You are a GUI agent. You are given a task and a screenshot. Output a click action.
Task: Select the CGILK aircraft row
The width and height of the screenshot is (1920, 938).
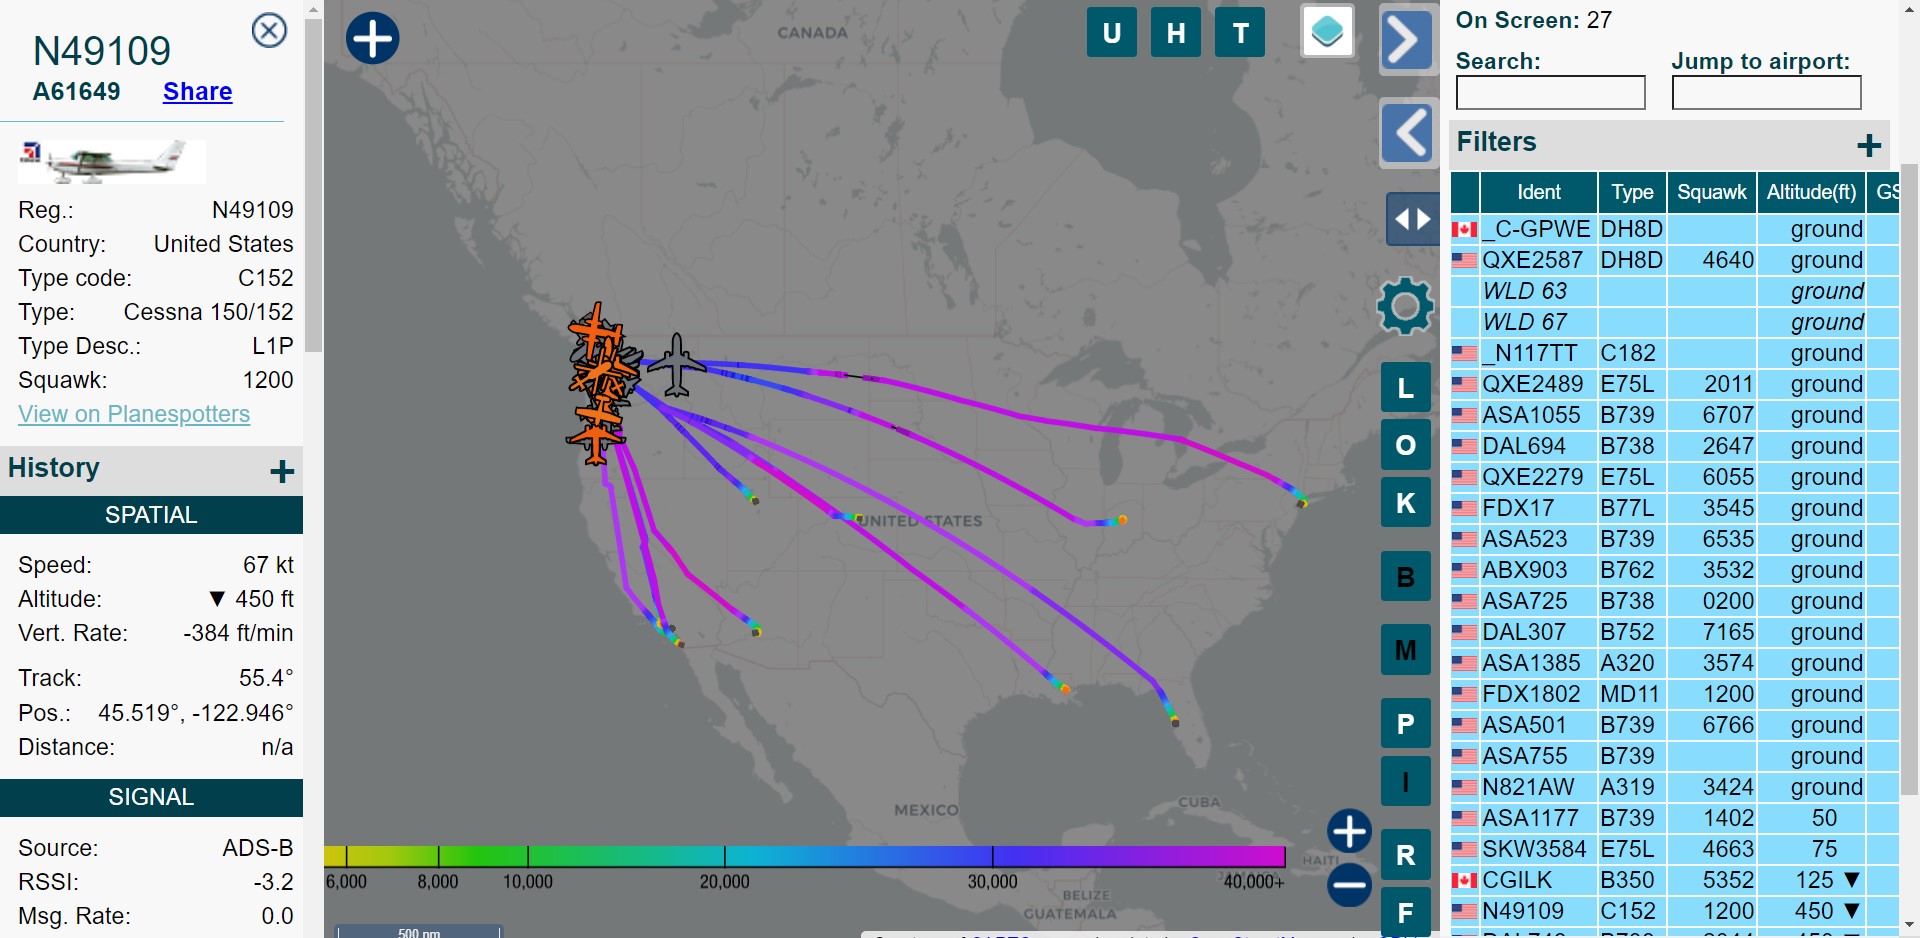point(1675,880)
